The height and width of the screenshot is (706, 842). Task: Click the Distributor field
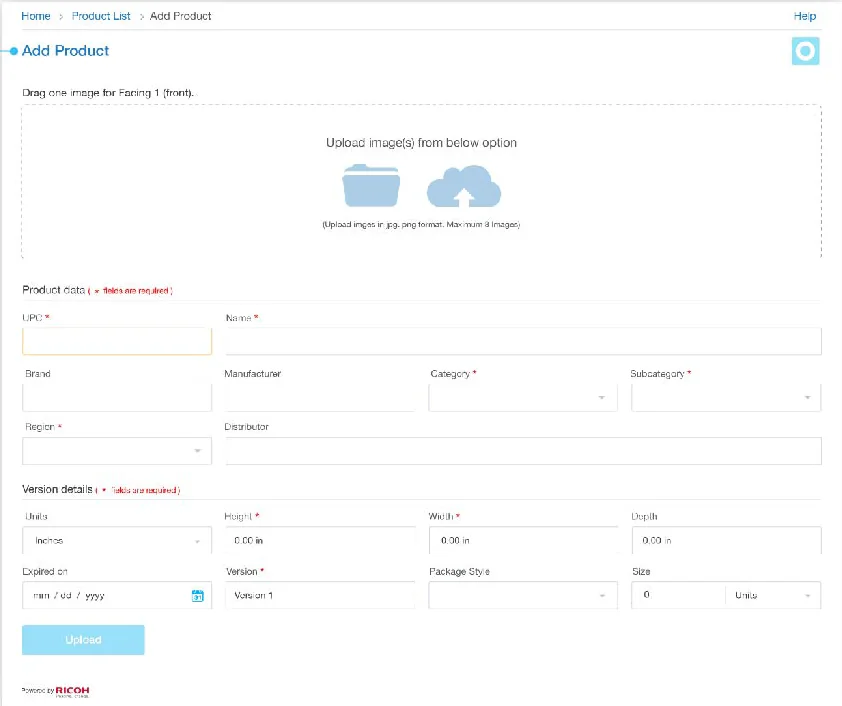click(x=524, y=450)
